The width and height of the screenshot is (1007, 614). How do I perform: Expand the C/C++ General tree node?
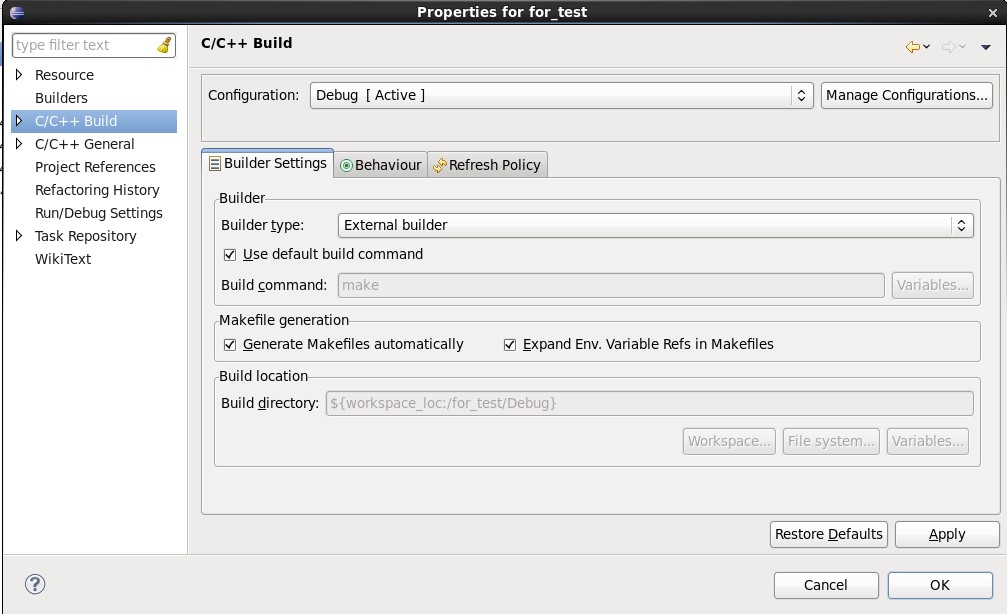pyautogui.click(x=19, y=144)
